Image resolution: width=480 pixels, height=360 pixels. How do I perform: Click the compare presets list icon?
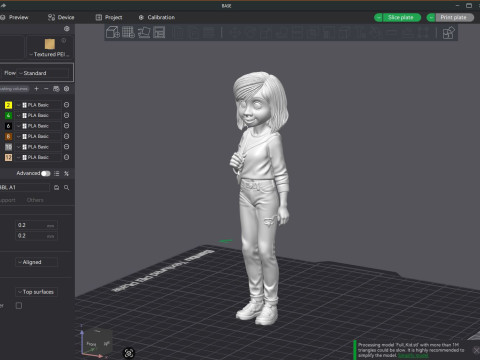pos(57,173)
